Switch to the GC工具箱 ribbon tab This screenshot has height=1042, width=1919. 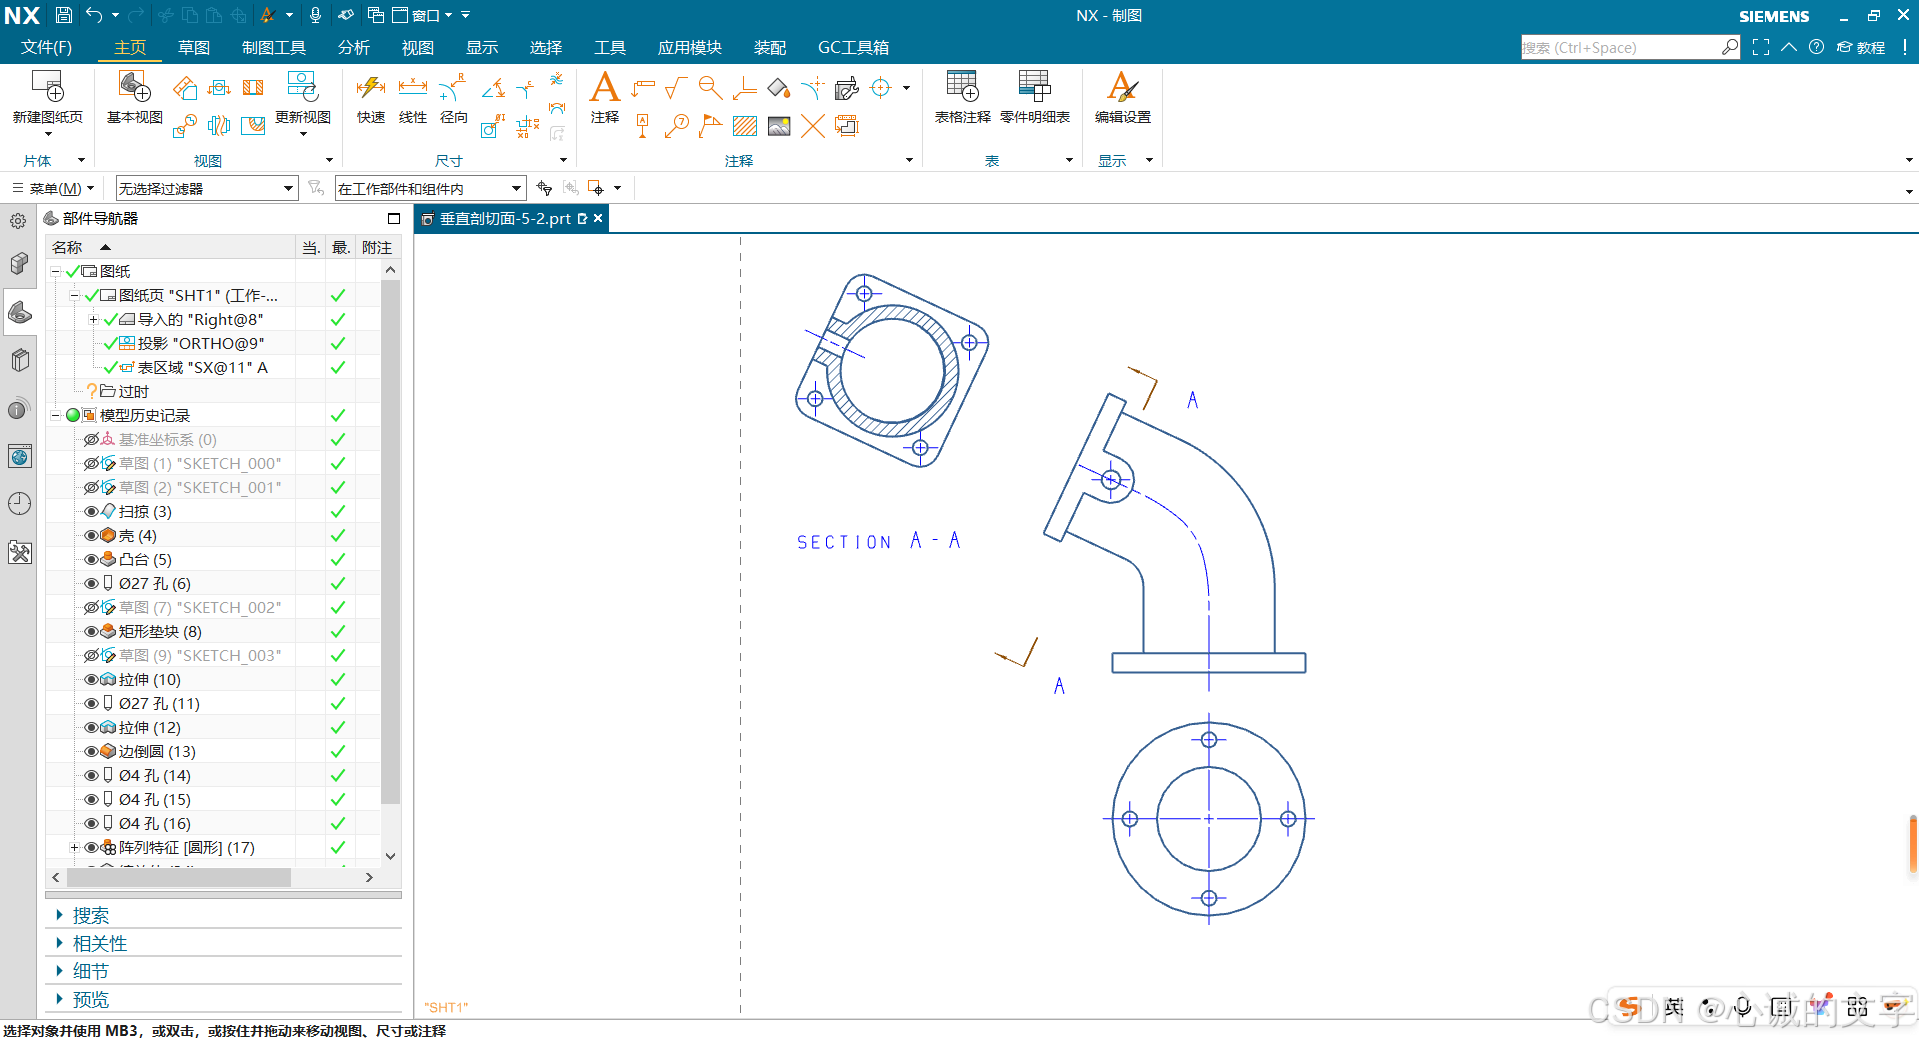coord(853,47)
